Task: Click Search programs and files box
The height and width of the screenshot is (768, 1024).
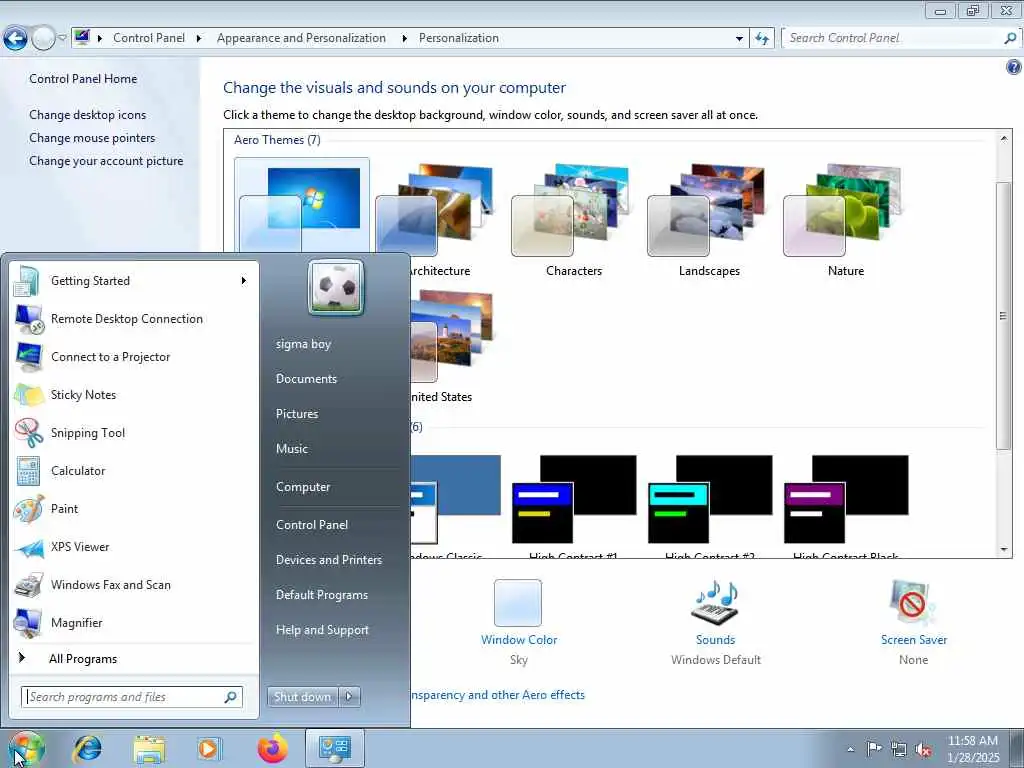Action: pos(132,697)
